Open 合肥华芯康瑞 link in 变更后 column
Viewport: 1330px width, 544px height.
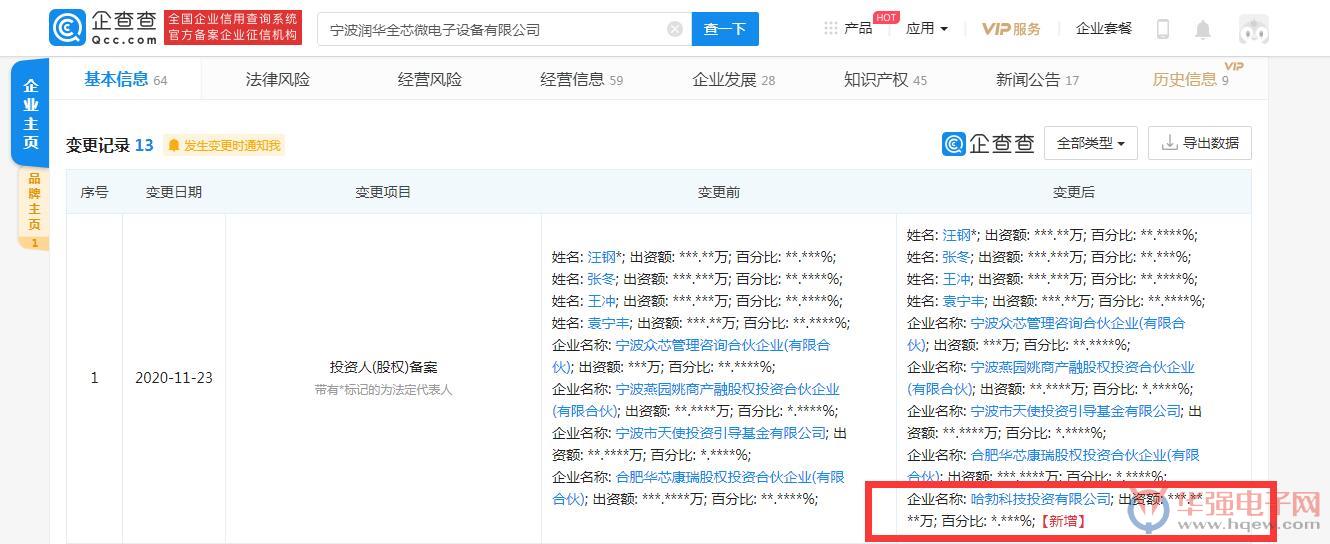click(x=1054, y=465)
